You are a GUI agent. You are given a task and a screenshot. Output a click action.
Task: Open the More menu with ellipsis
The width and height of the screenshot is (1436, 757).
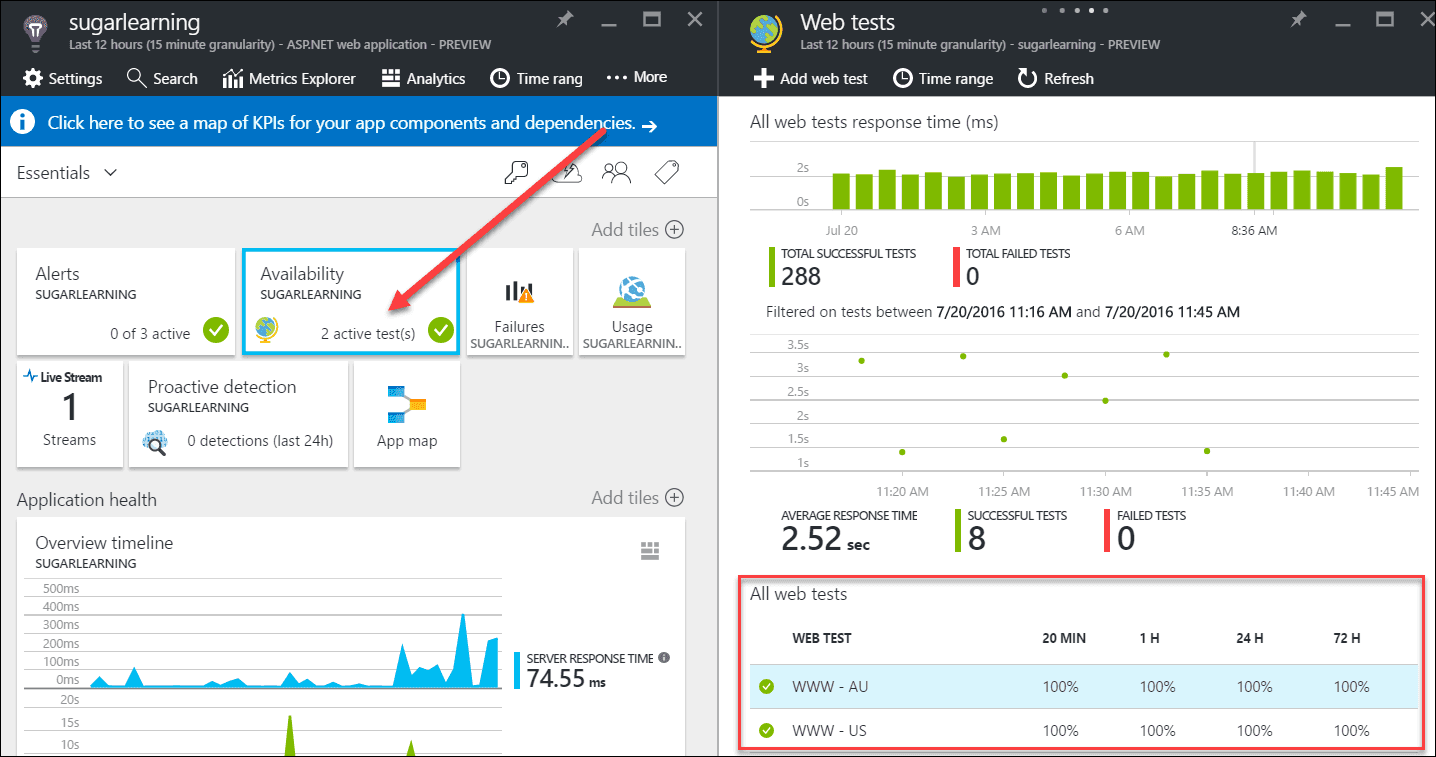637,78
